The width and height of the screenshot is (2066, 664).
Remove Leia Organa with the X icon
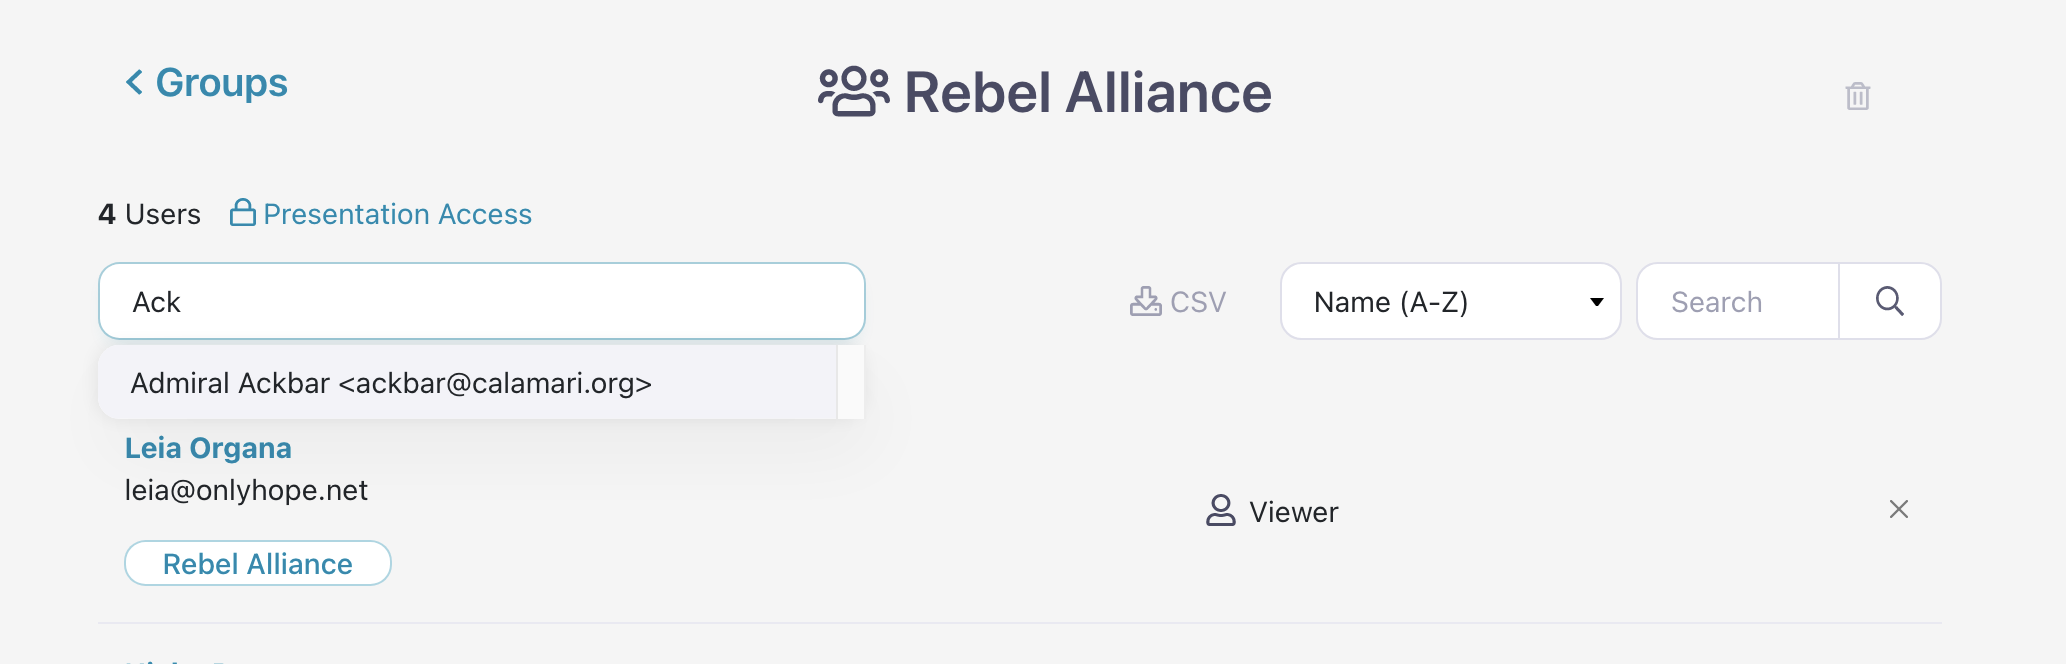[x=1898, y=509]
